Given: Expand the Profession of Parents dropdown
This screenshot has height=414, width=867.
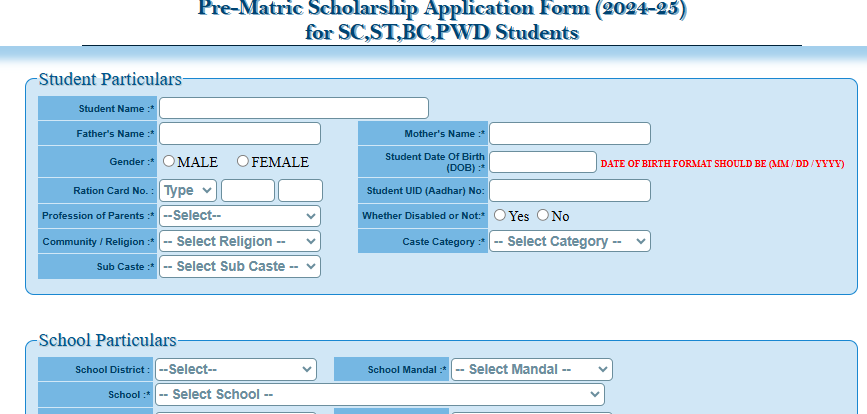Looking at the screenshot, I should (x=240, y=216).
